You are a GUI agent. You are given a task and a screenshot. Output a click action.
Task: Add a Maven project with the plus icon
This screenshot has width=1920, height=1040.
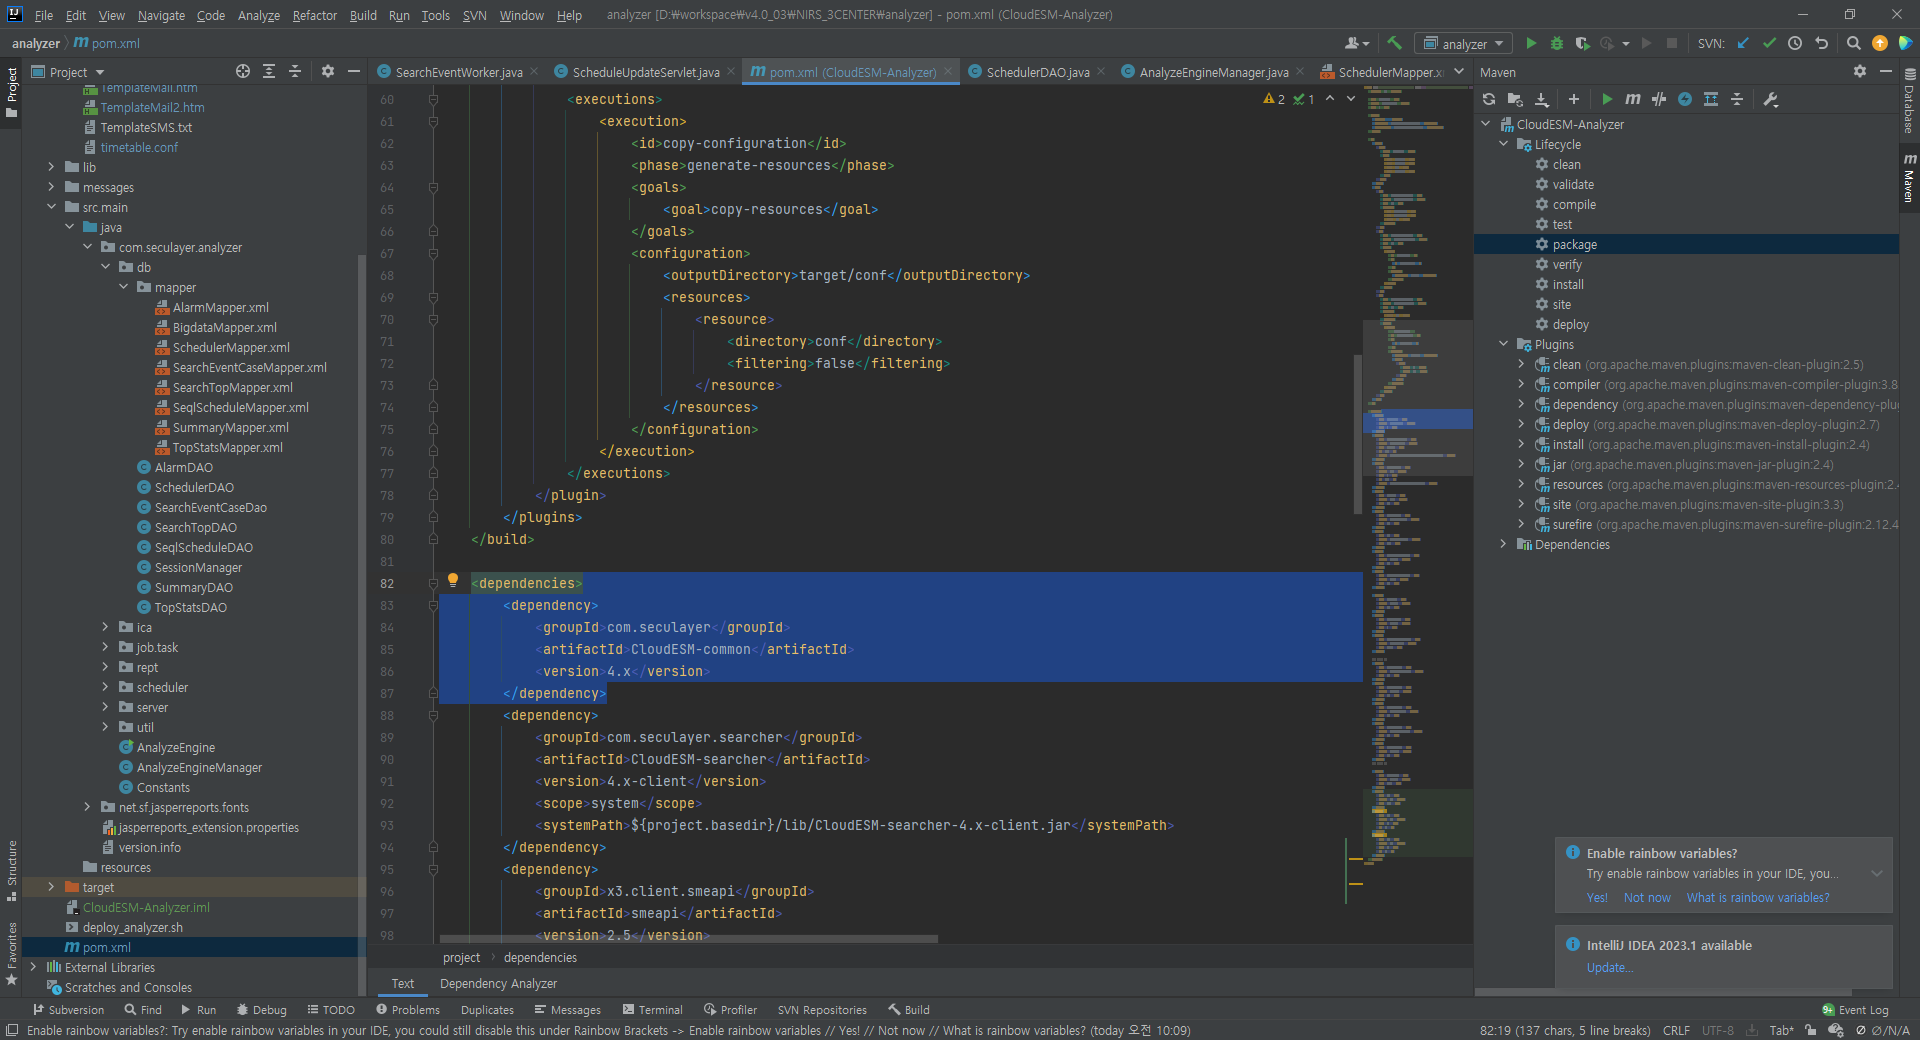1573,99
